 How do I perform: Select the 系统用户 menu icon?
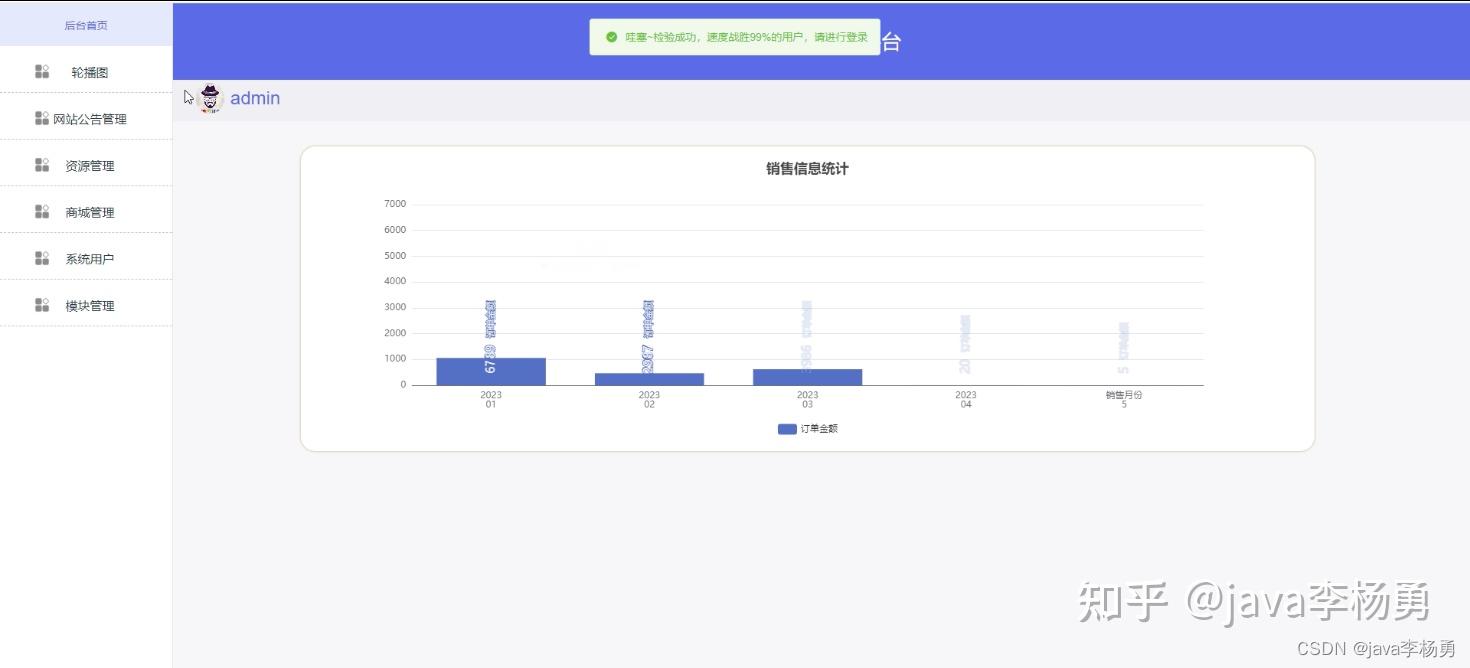point(41,257)
